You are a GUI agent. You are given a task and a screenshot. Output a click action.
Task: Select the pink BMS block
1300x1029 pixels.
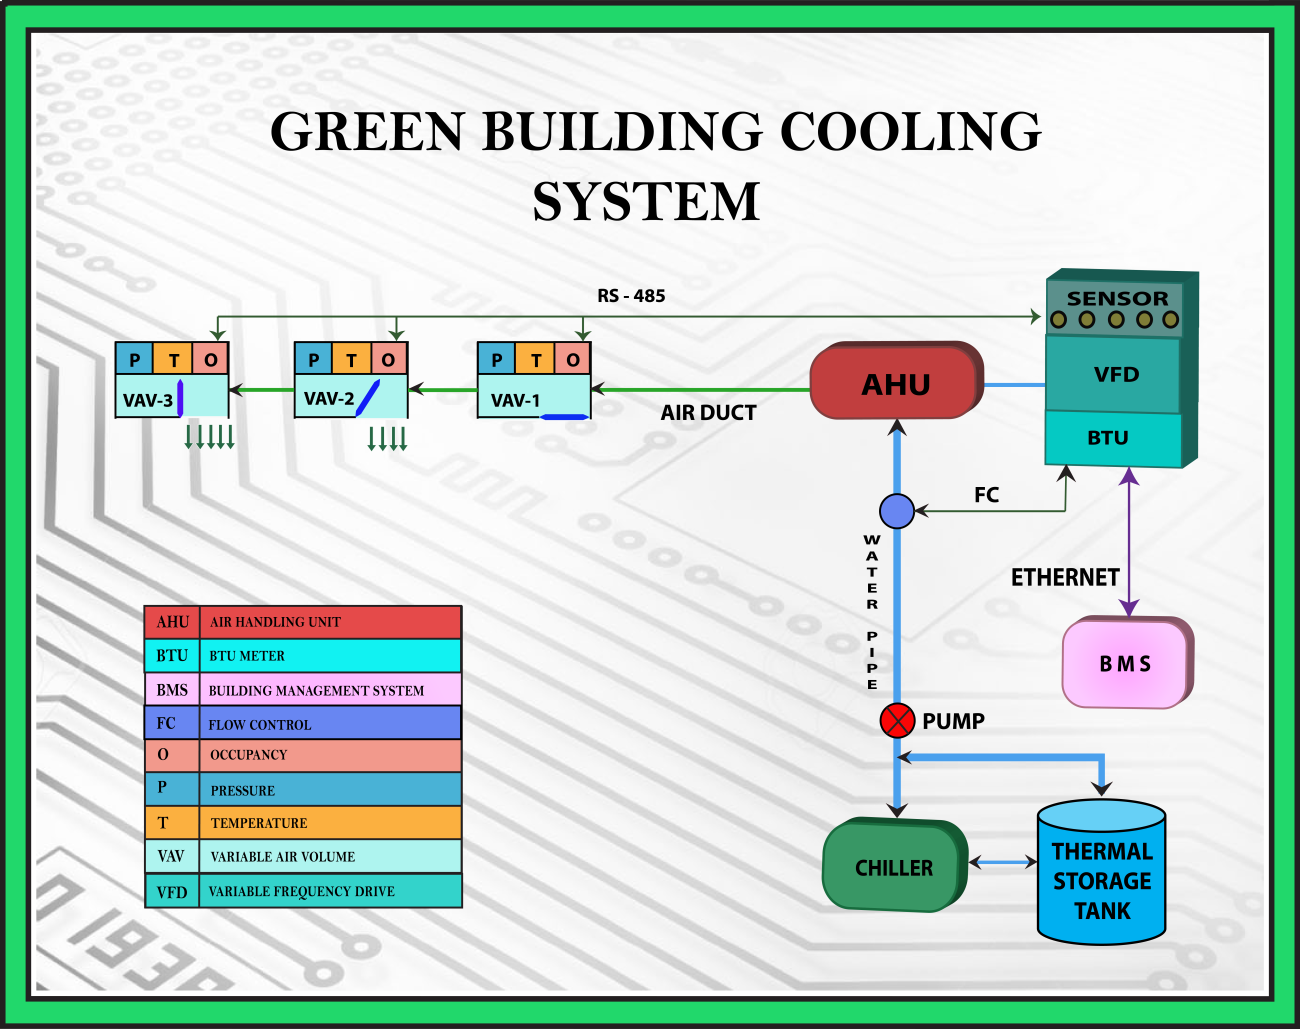(1127, 663)
